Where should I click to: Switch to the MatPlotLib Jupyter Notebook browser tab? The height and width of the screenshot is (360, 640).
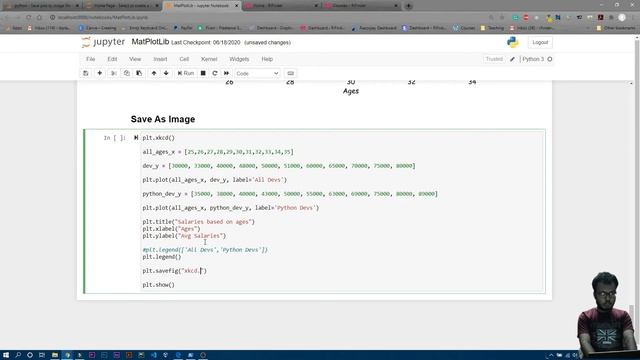[202, 6]
